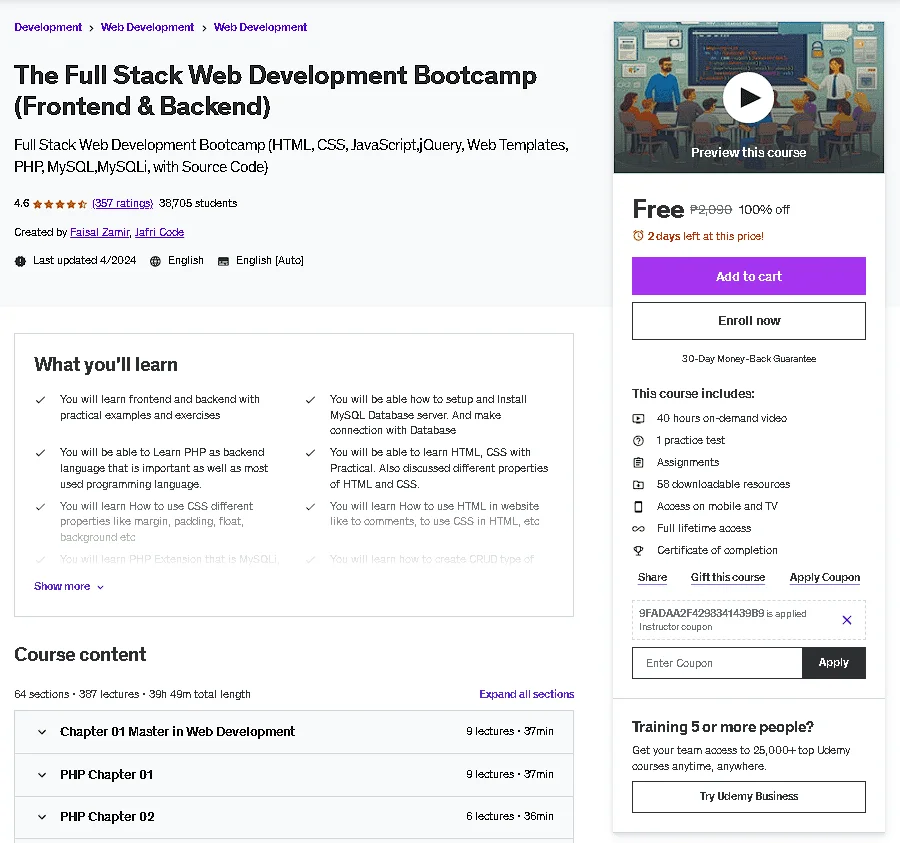Open first Web Development breadcrumb
The width and height of the screenshot is (900, 843).
click(148, 27)
